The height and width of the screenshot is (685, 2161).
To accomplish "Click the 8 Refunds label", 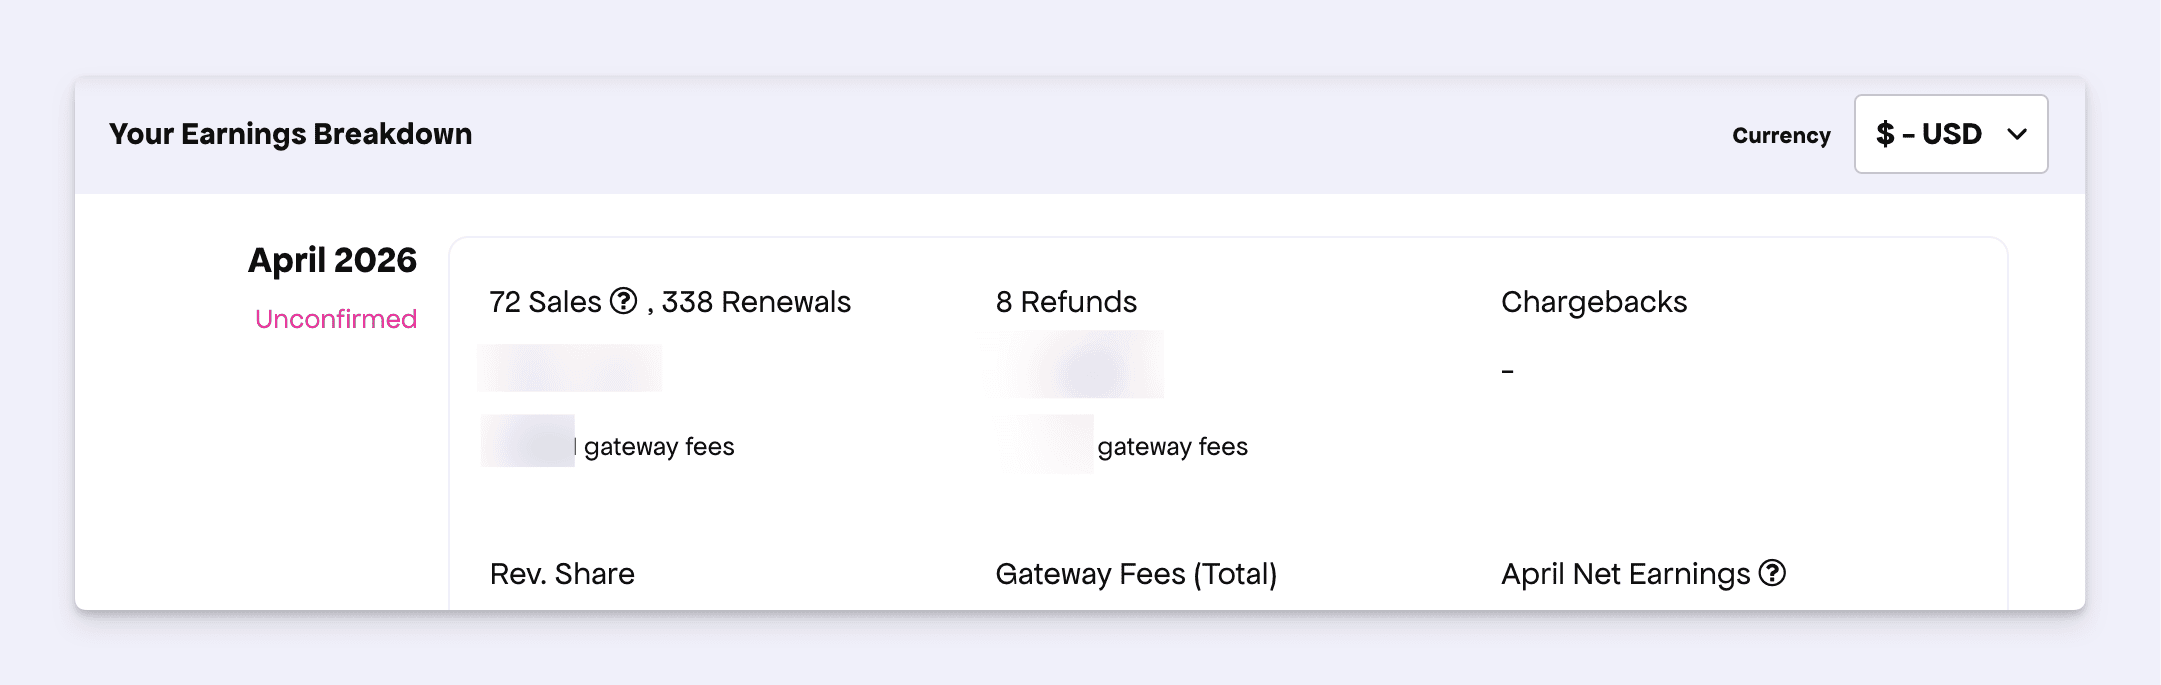I will (x=1066, y=302).
